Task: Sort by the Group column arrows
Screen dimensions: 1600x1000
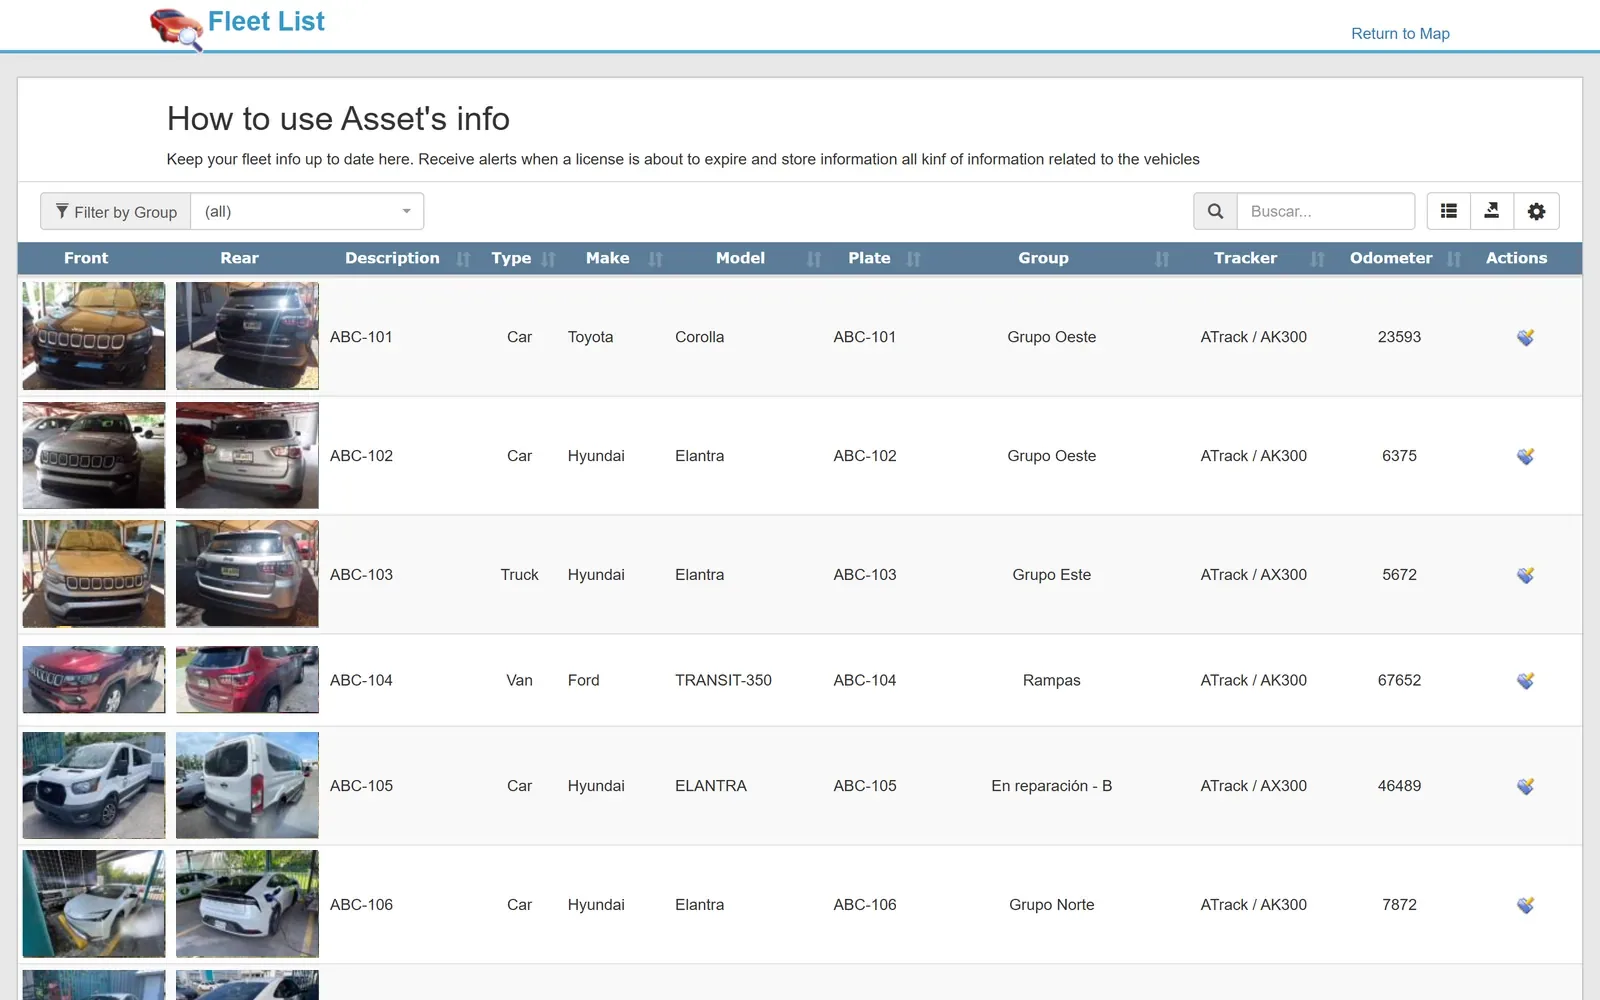Action: 1162,259
